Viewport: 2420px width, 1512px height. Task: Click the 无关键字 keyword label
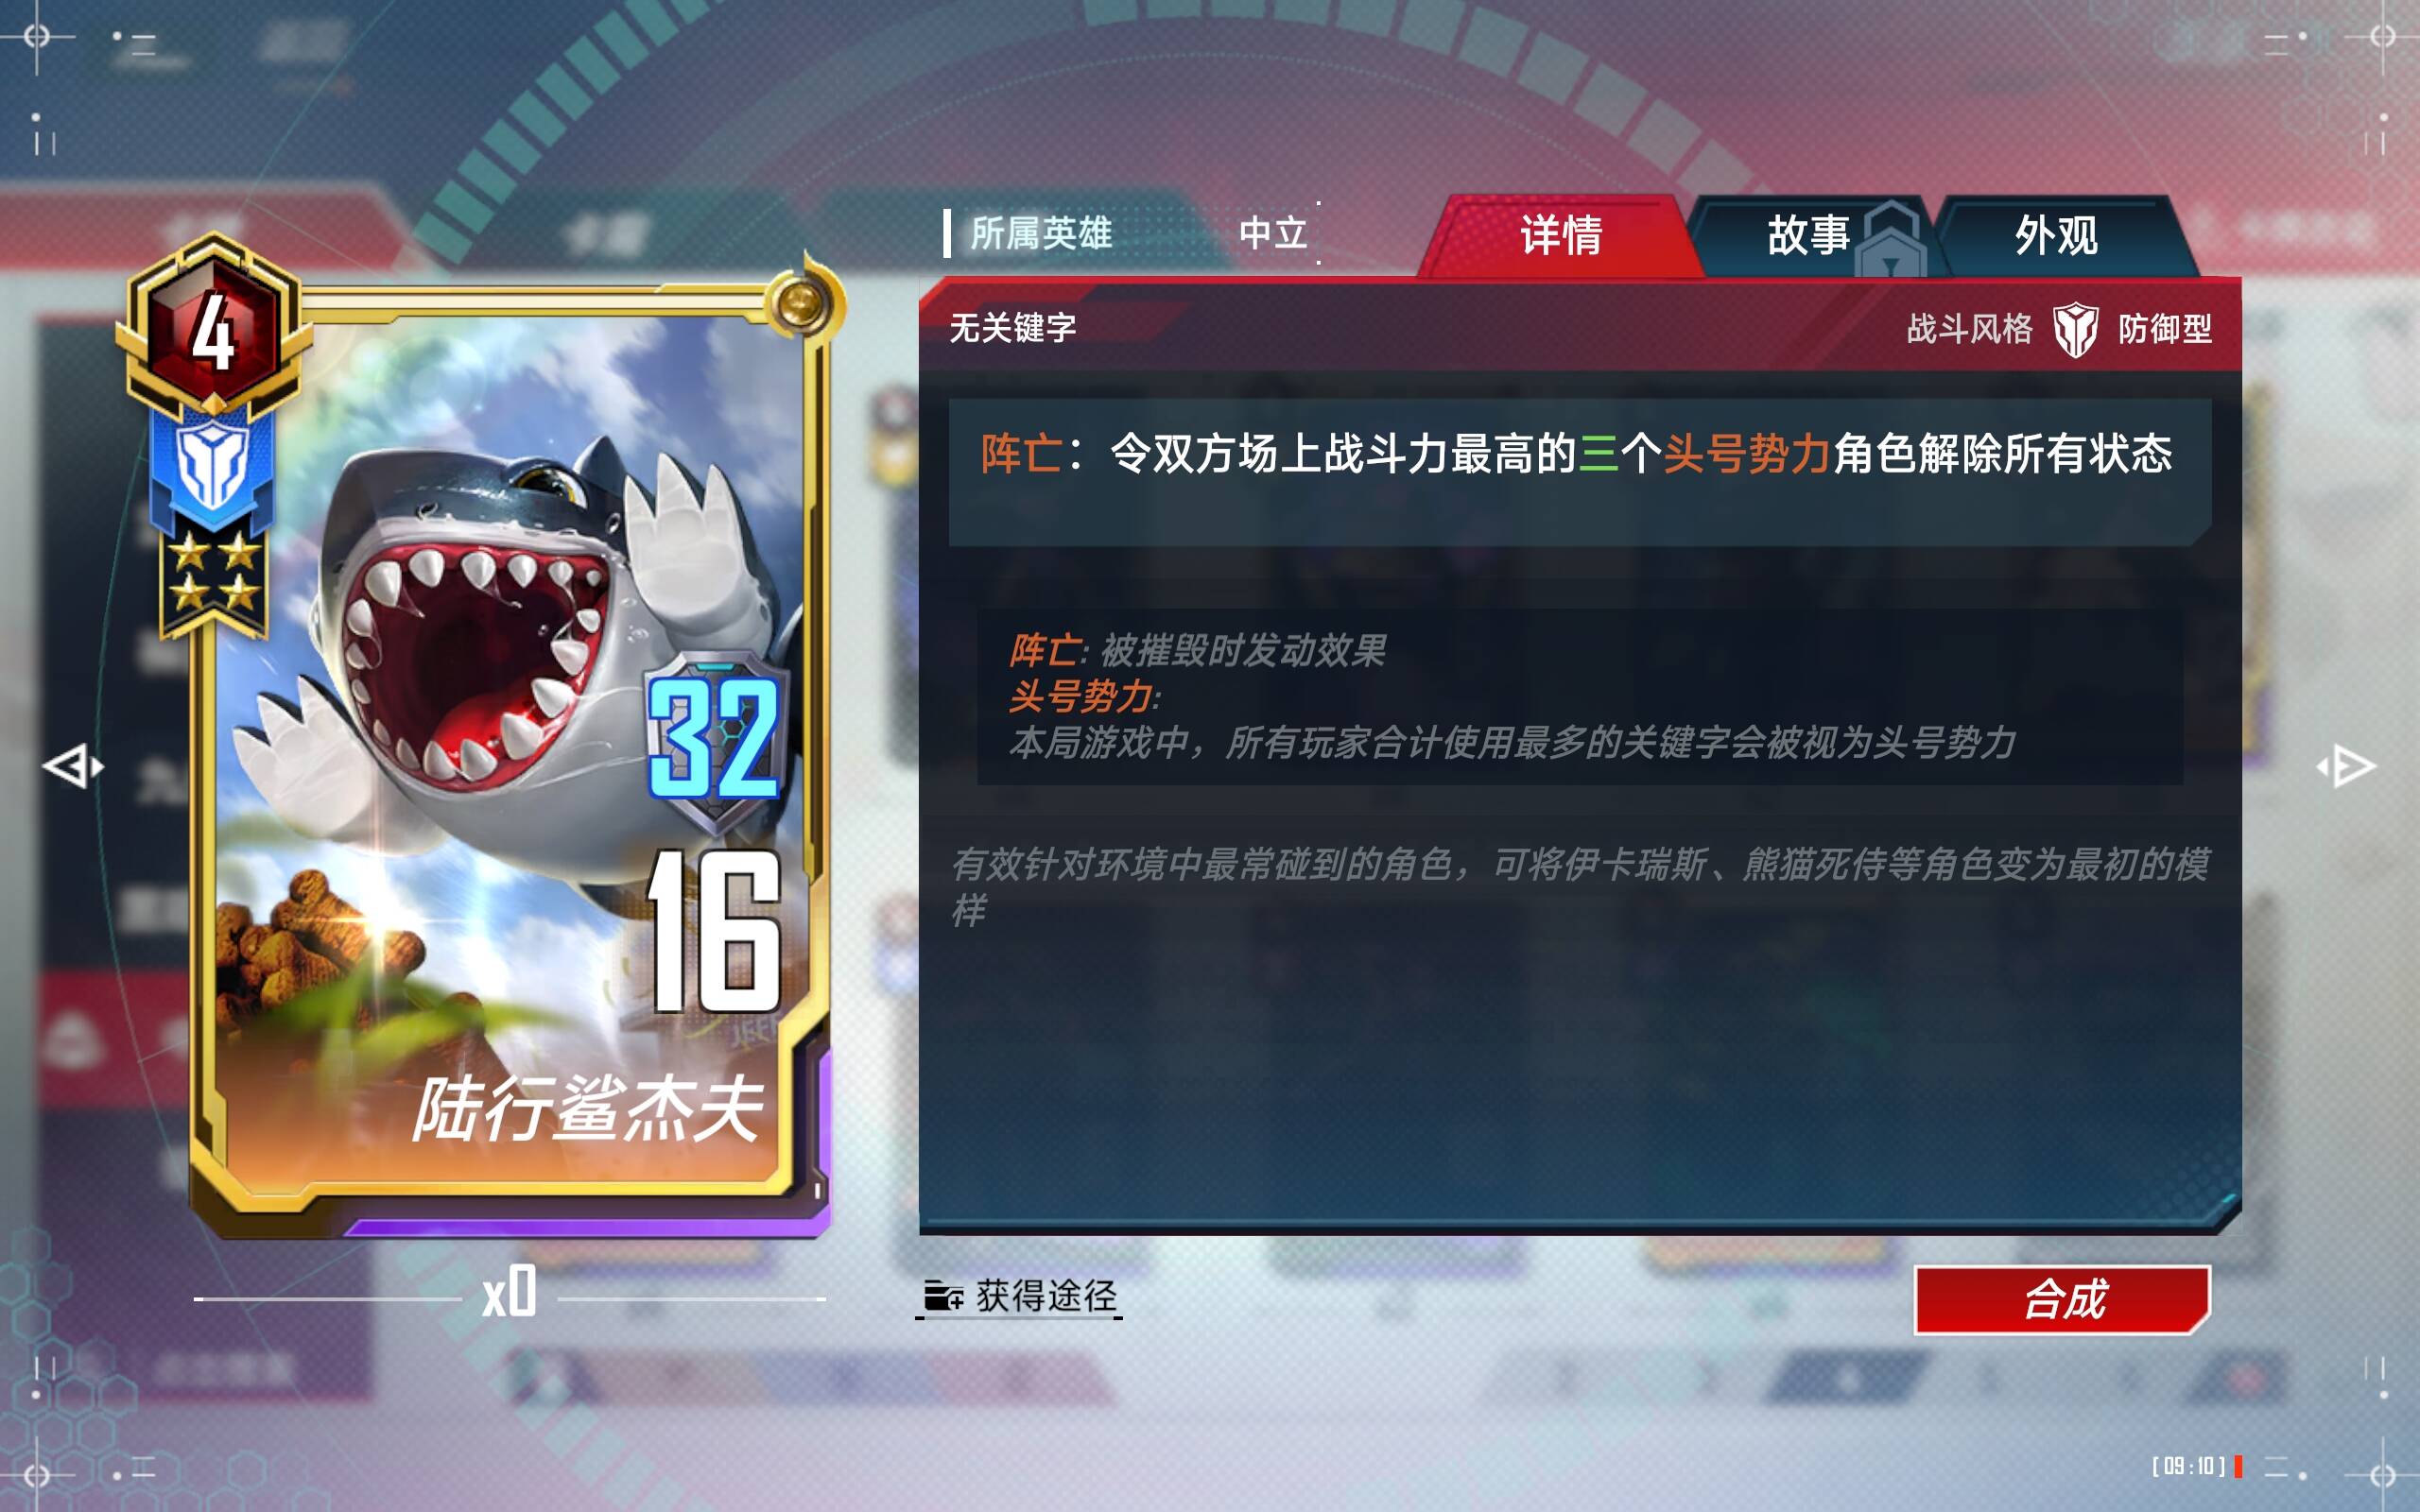pos(1012,327)
